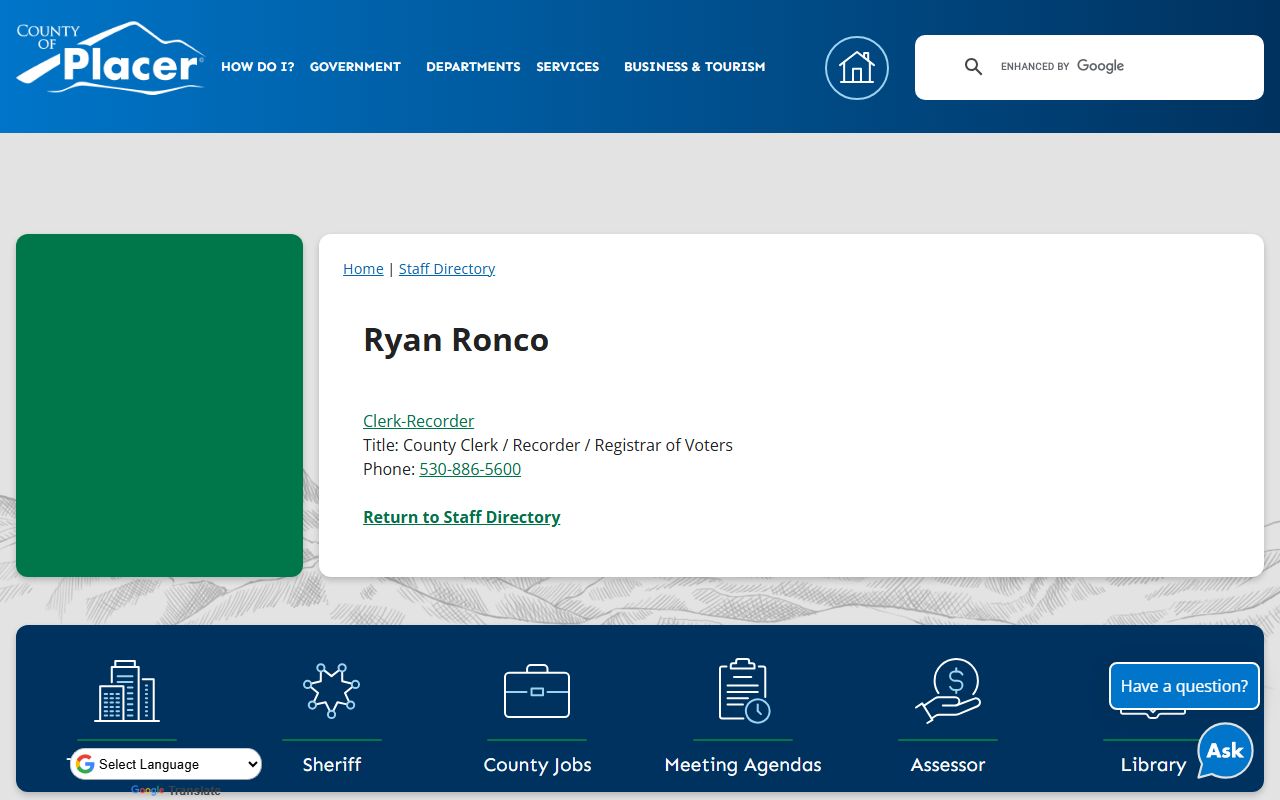This screenshot has height=800, width=1280.
Task: Click Return to Staff Directory link
Action: (462, 517)
